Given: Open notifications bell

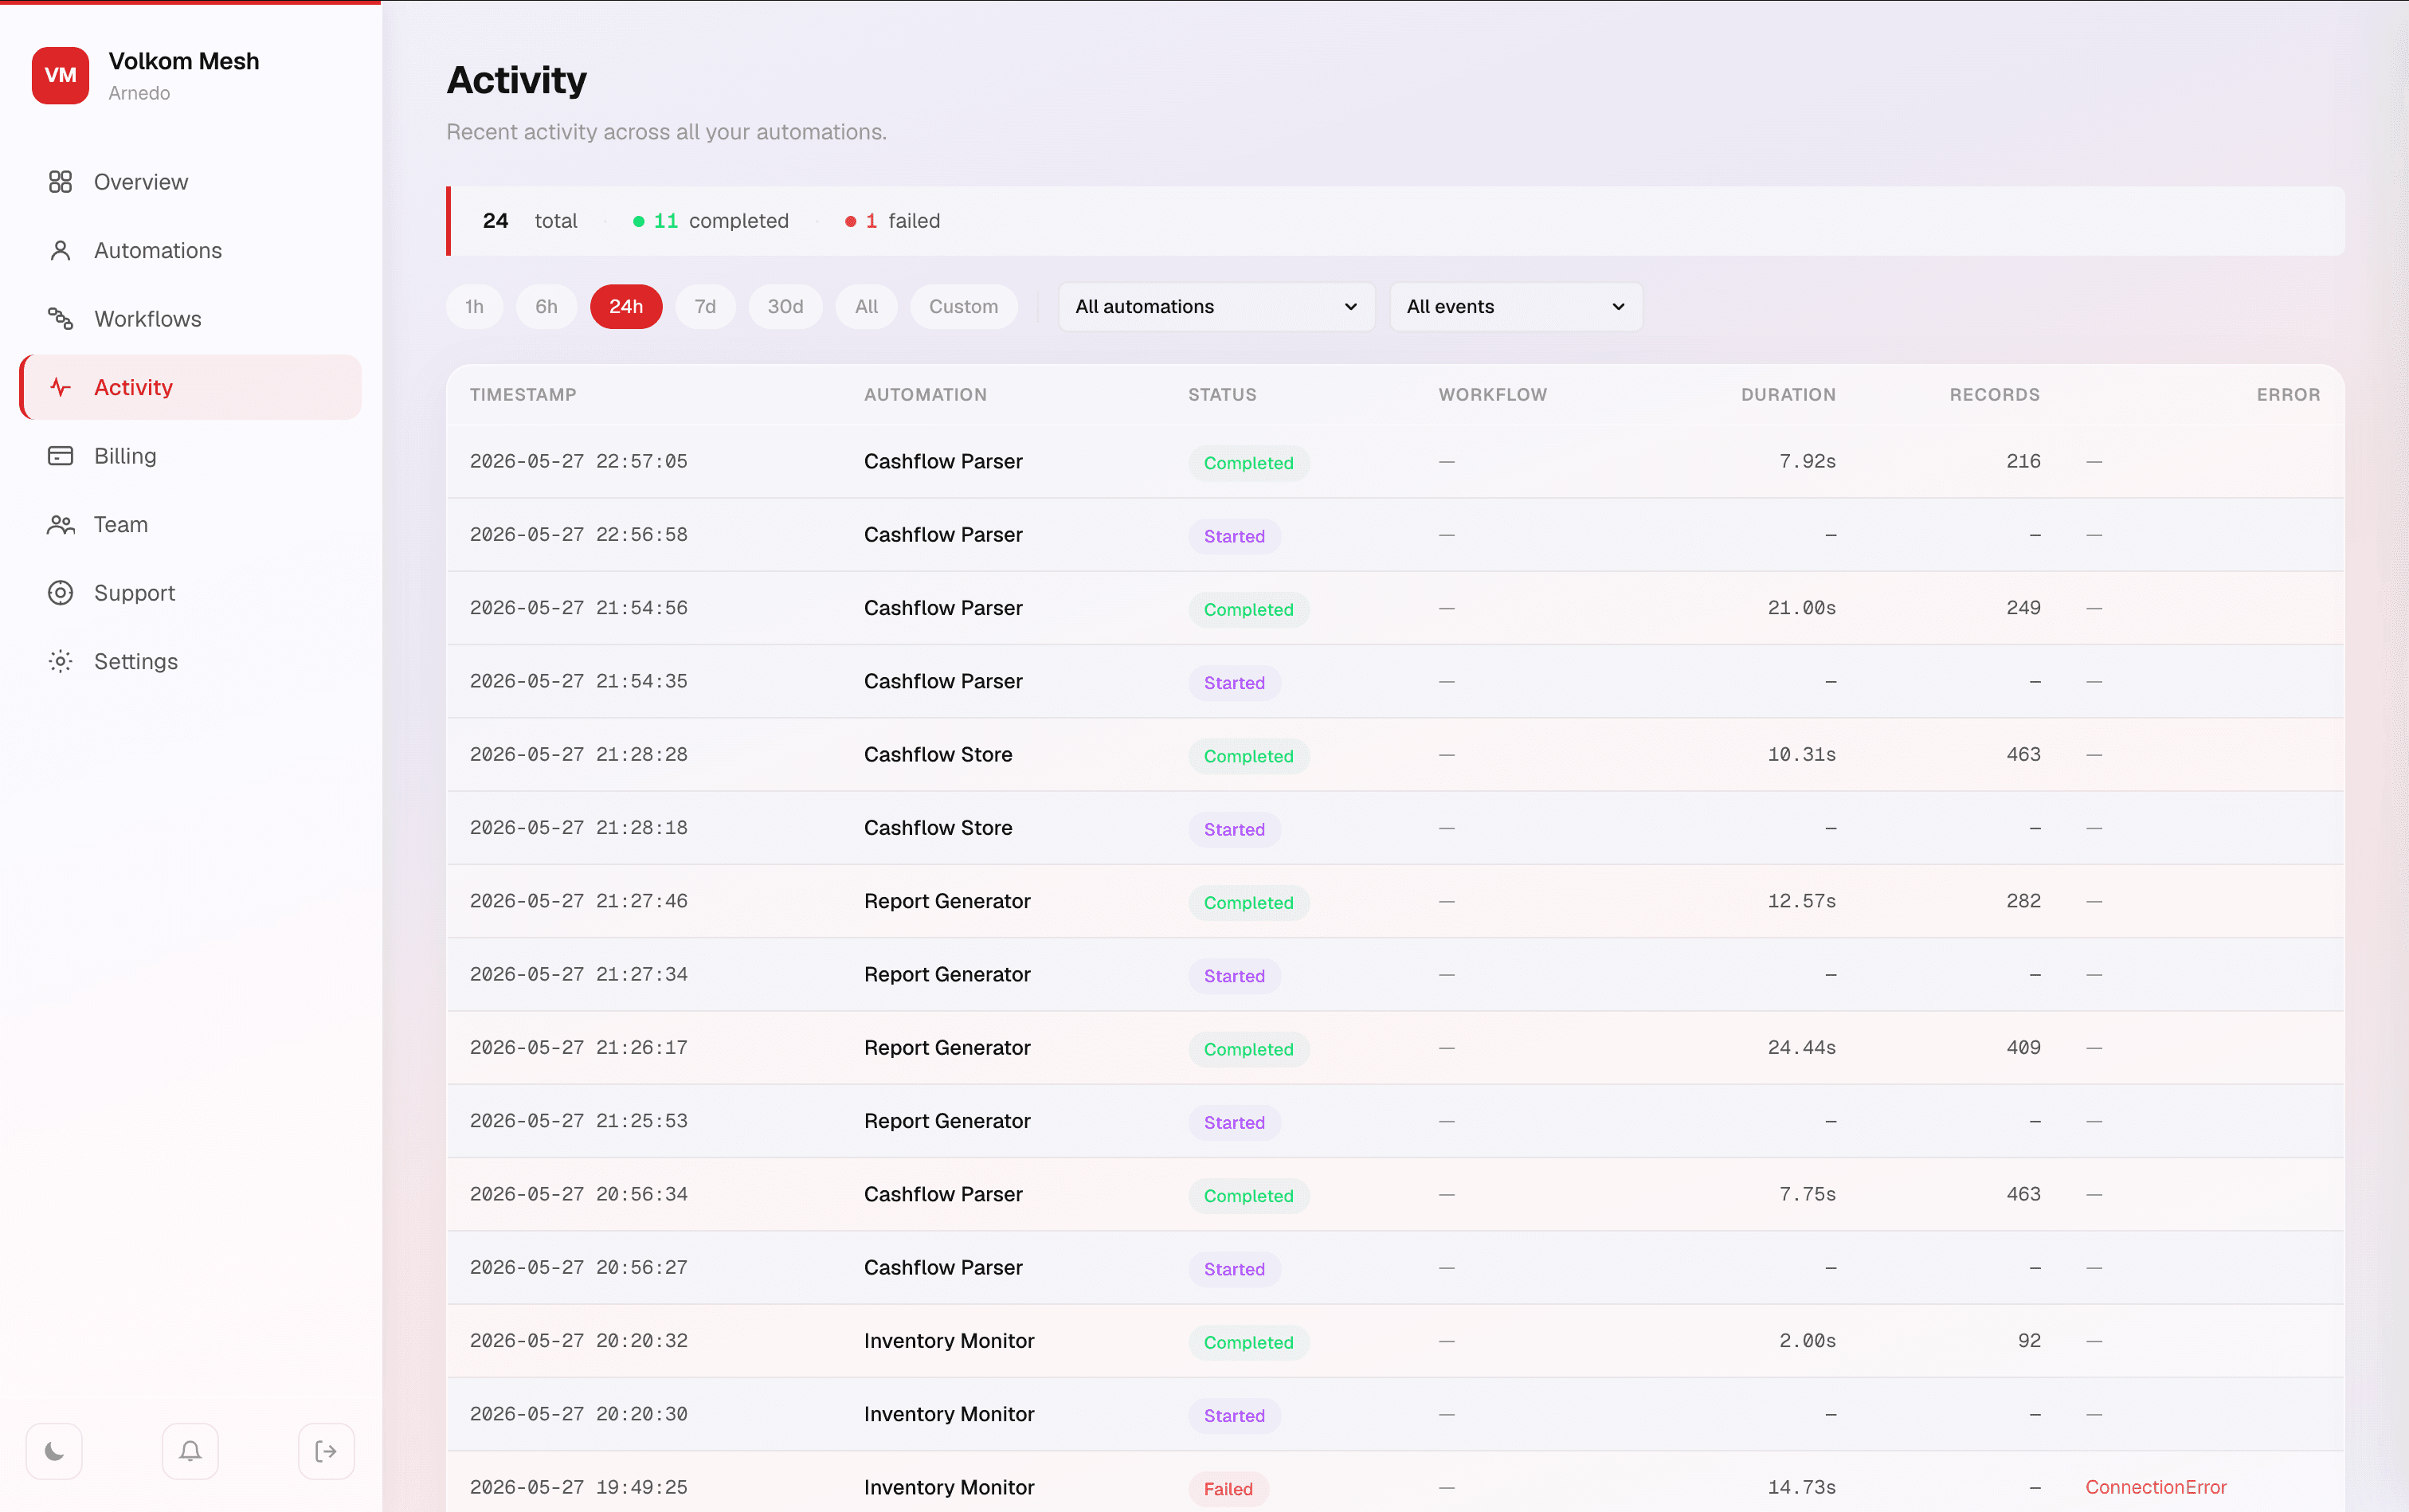Looking at the screenshot, I should pos(190,1450).
